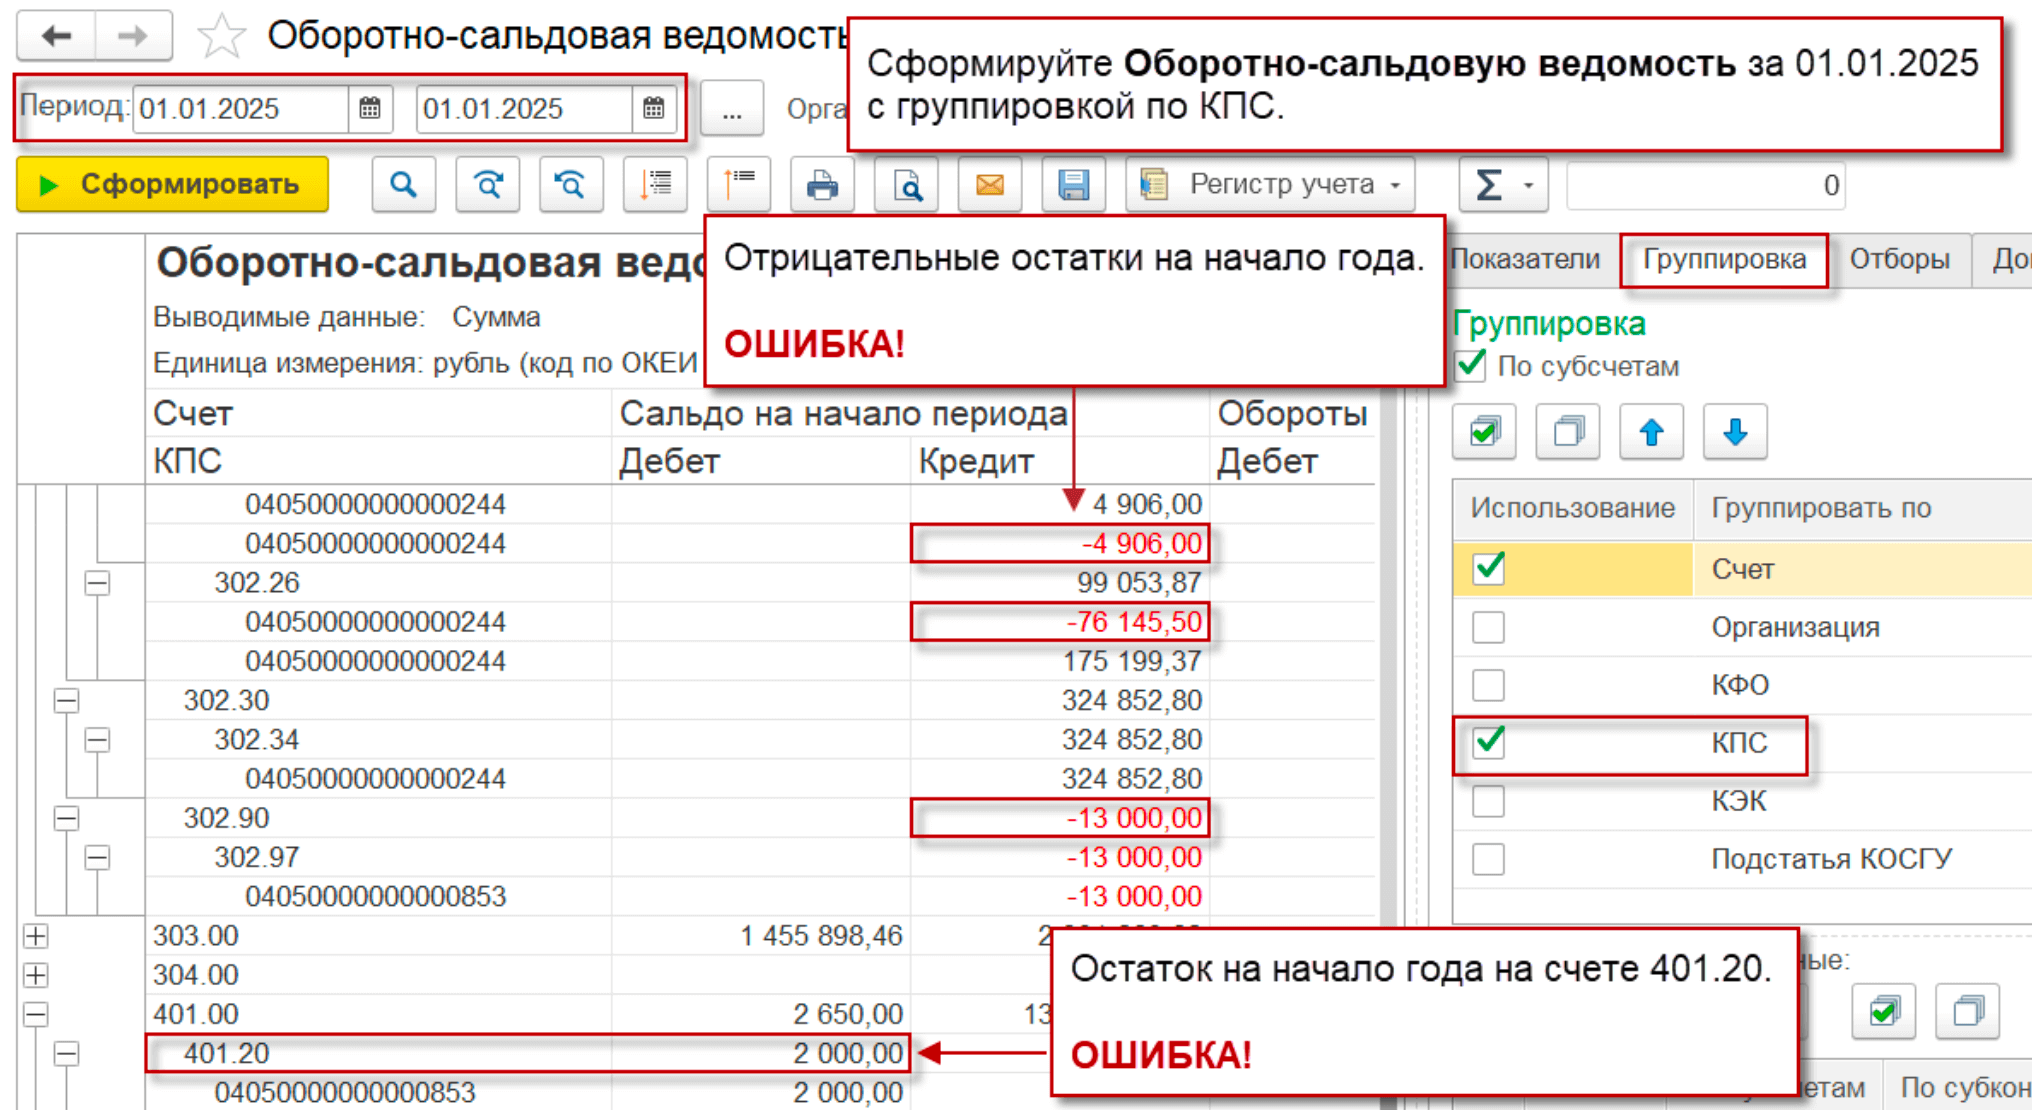Collapse account 302.26 group
The width and height of the screenshot is (2032, 1110).
pos(97,583)
